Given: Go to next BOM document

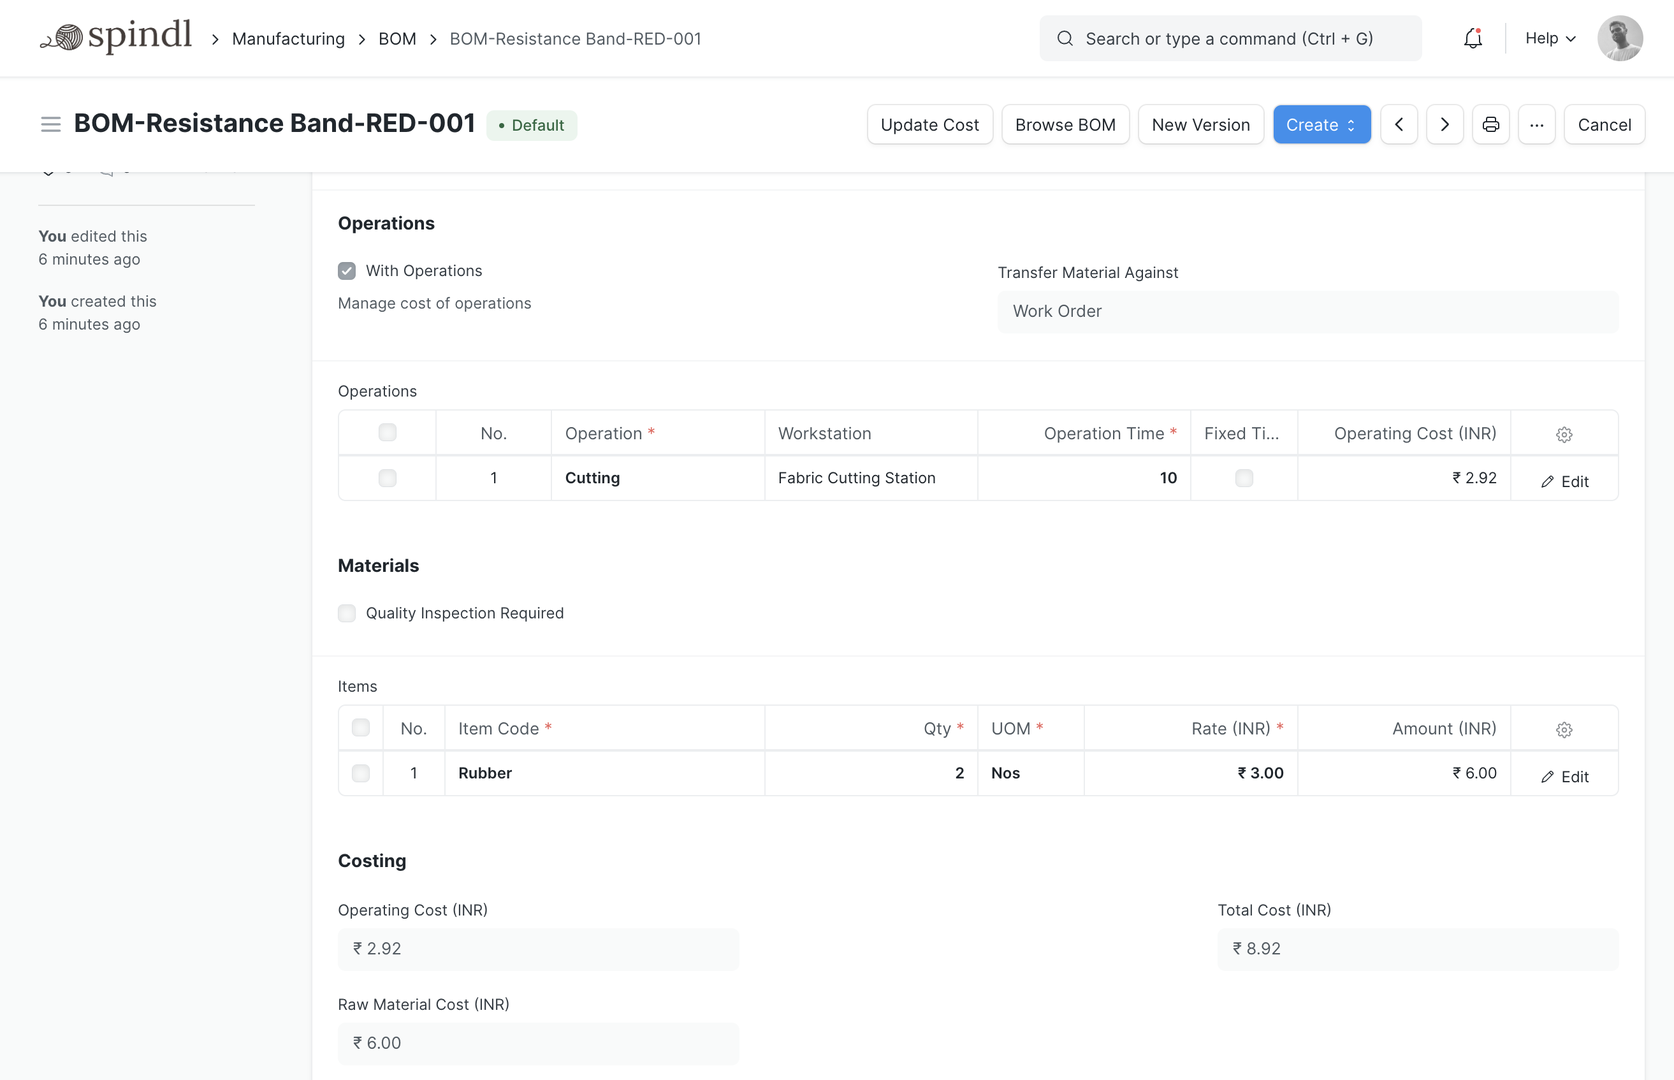Looking at the screenshot, I should 1444,124.
